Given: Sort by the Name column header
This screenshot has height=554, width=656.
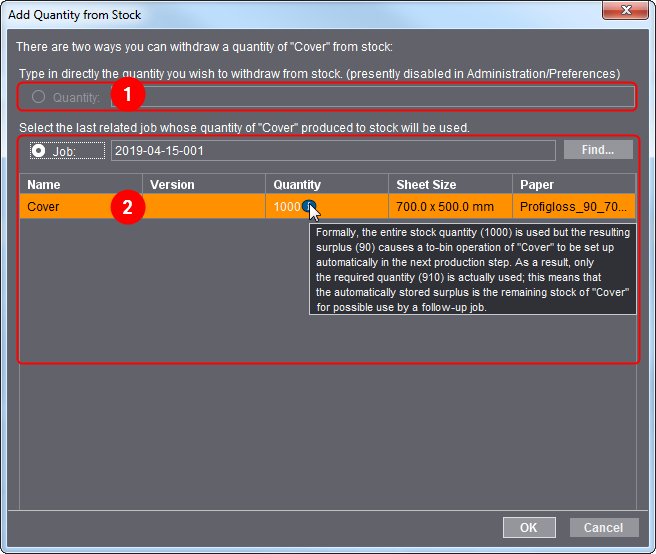Looking at the screenshot, I should (x=80, y=185).
